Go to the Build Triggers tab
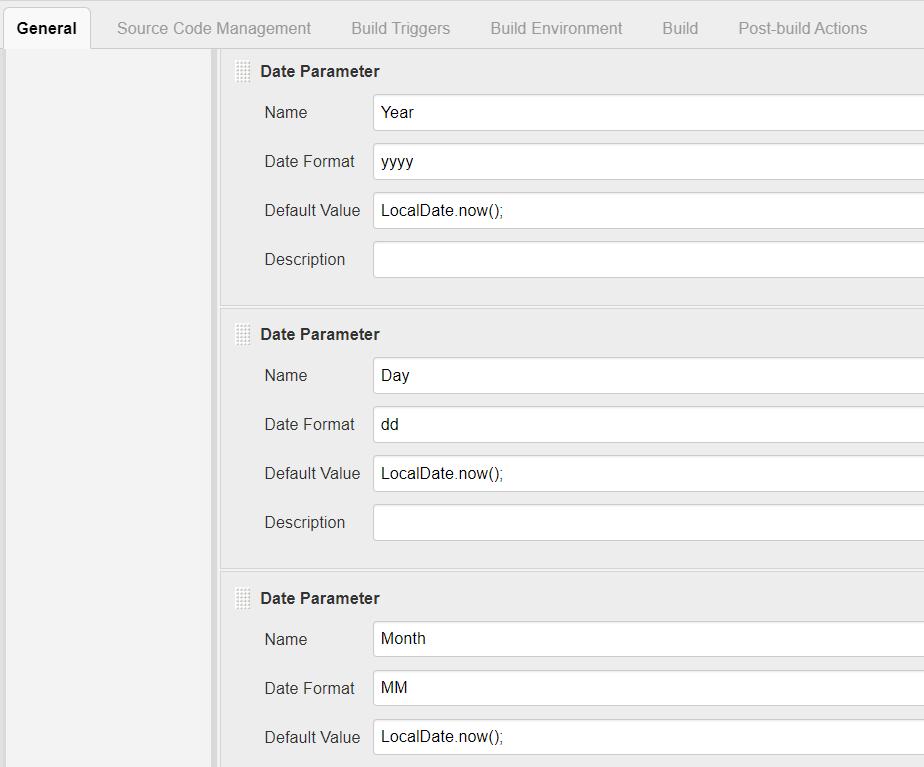 tap(401, 28)
